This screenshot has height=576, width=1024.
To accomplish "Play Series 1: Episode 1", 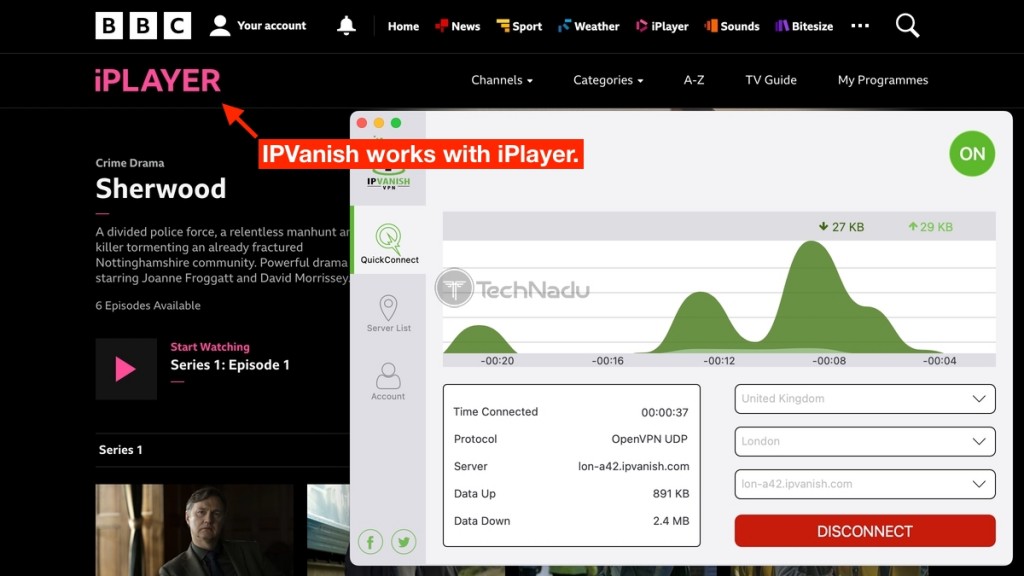I will (x=126, y=368).
